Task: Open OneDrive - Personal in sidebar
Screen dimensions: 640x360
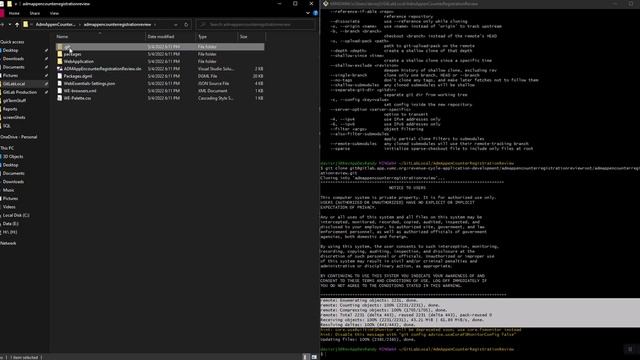Action: click(x=19, y=137)
